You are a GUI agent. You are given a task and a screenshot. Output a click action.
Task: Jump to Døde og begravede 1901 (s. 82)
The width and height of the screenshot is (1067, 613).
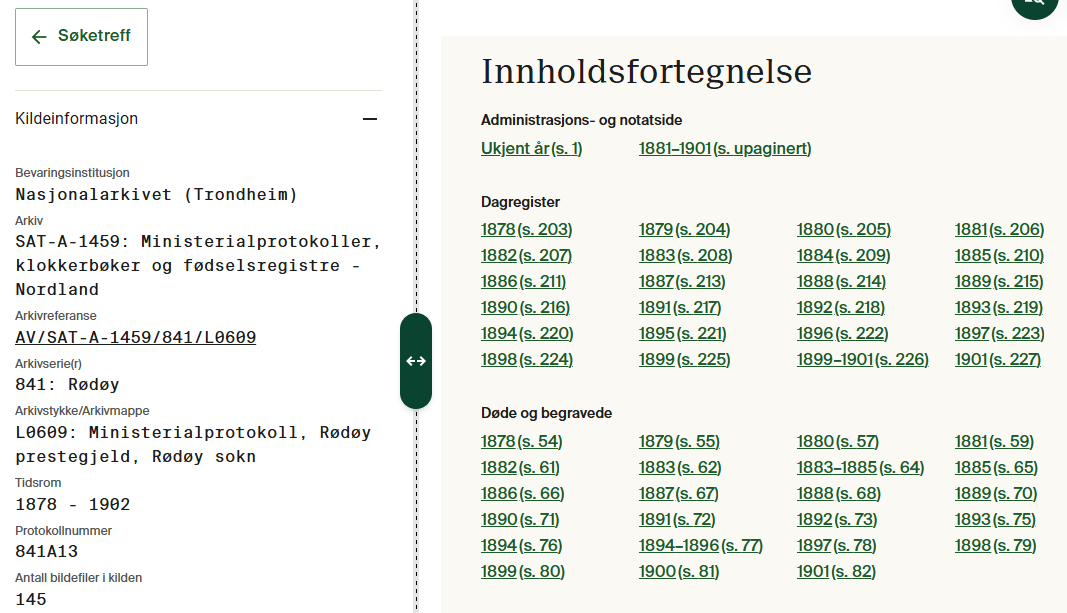click(x=835, y=572)
